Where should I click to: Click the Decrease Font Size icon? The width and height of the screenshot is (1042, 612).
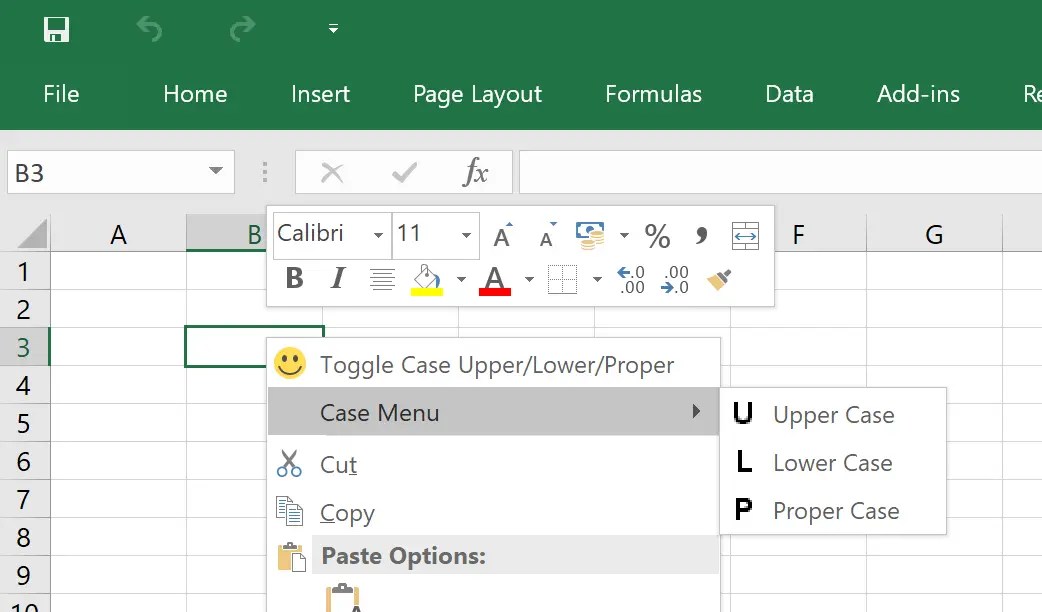coord(546,238)
